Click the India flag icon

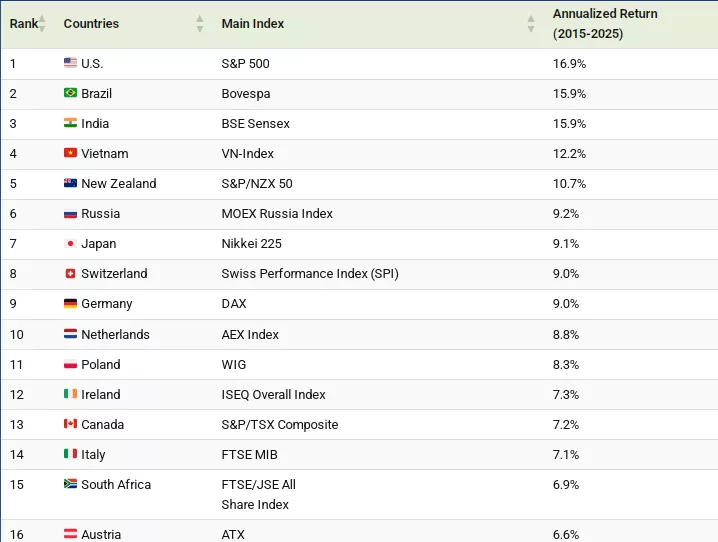tap(70, 123)
